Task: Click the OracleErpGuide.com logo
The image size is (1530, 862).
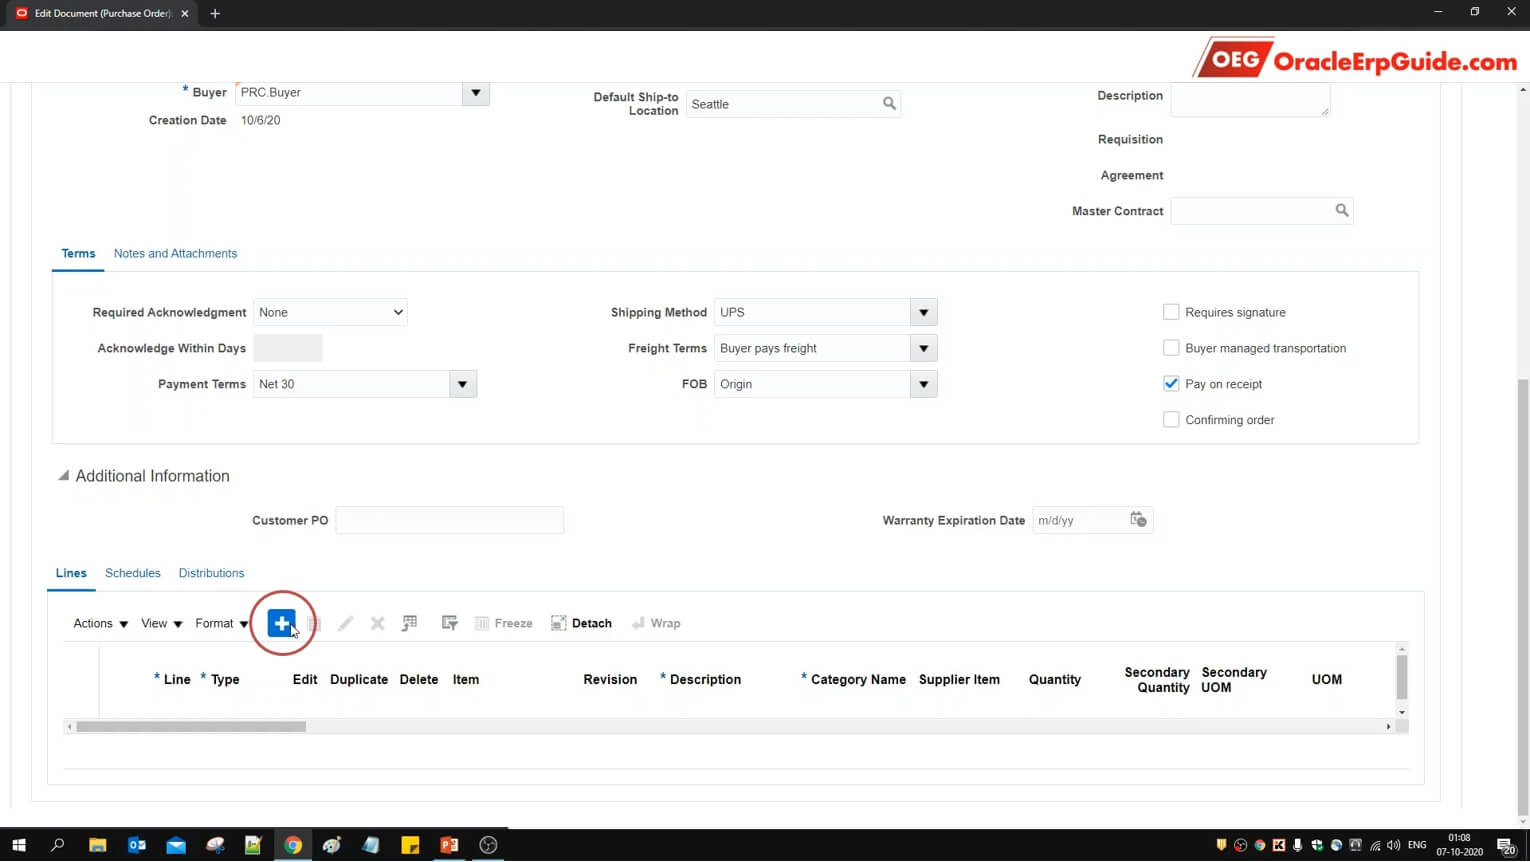Action: [x=1355, y=59]
